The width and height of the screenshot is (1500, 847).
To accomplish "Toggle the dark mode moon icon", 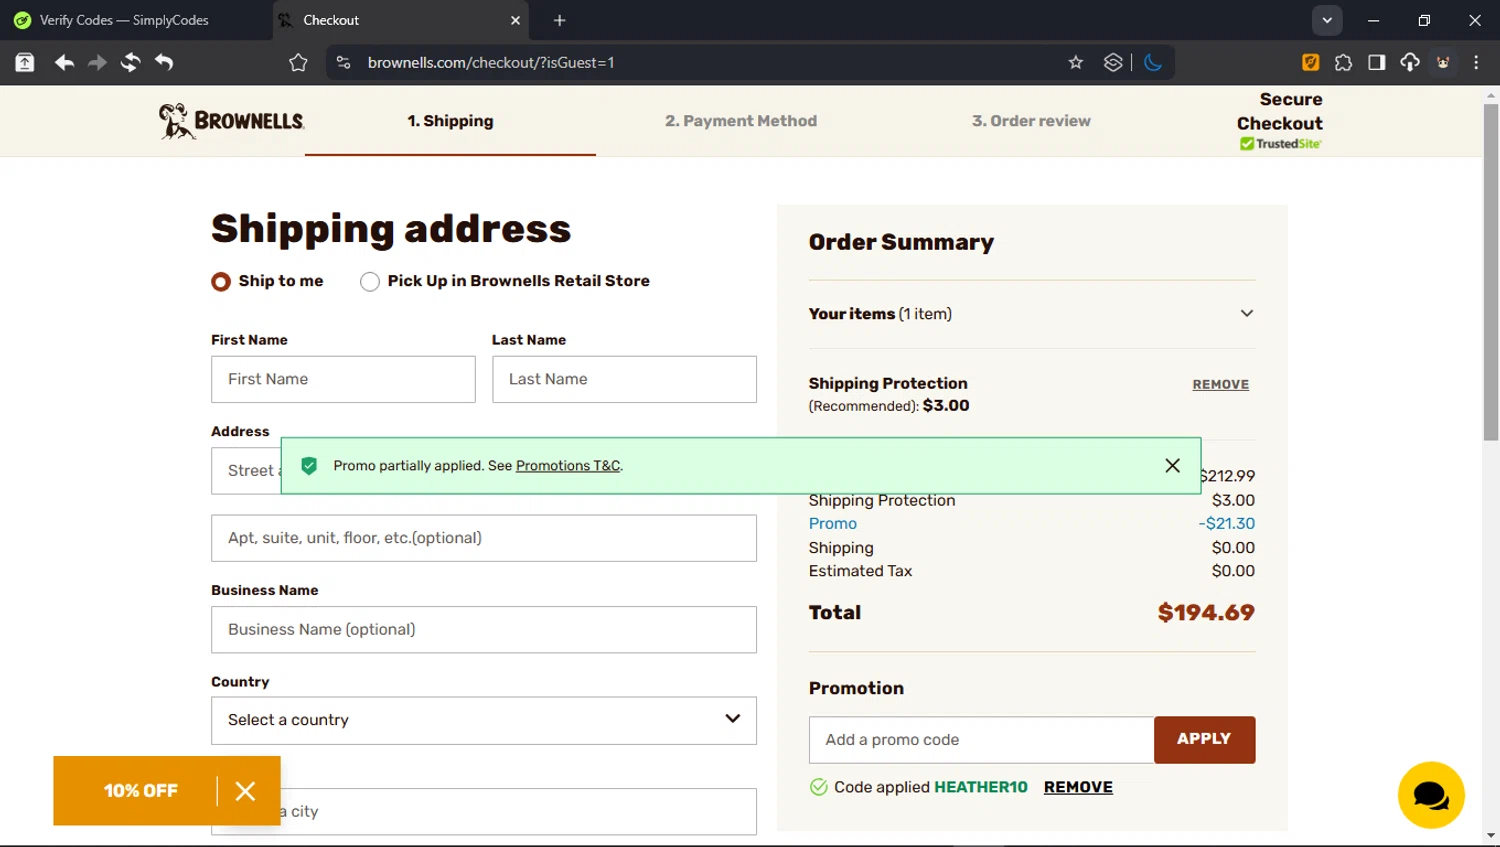I will pyautogui.click(x=1152, y=62).
